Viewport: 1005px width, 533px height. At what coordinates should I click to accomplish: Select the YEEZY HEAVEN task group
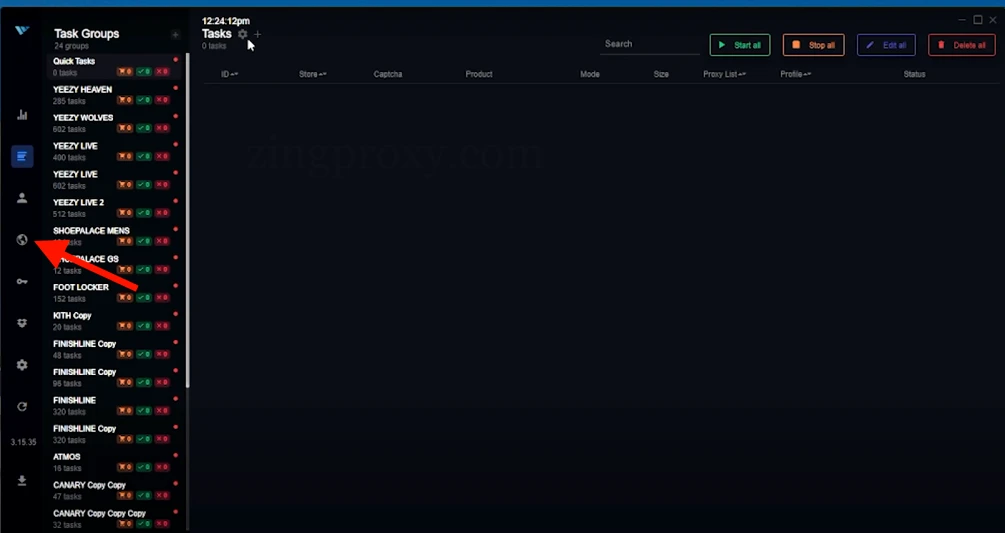tap(115, 95)
